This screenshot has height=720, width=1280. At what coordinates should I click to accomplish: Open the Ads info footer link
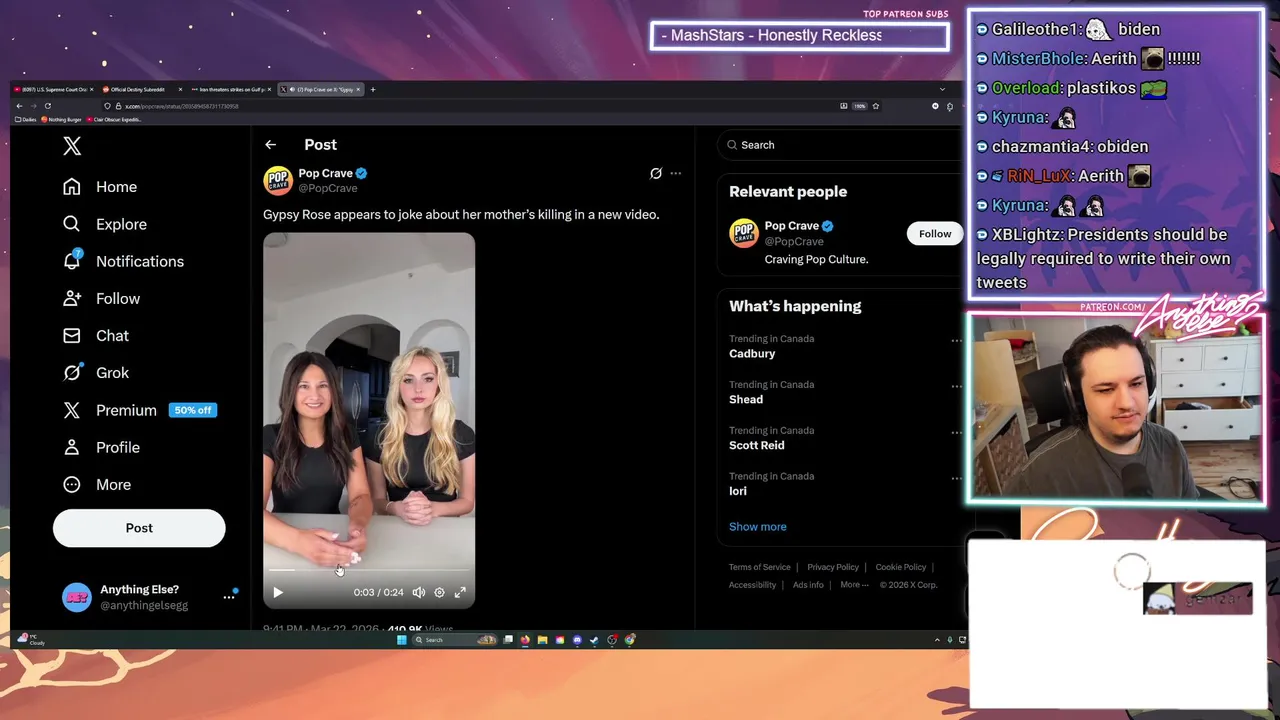click(x=808, y=585)
